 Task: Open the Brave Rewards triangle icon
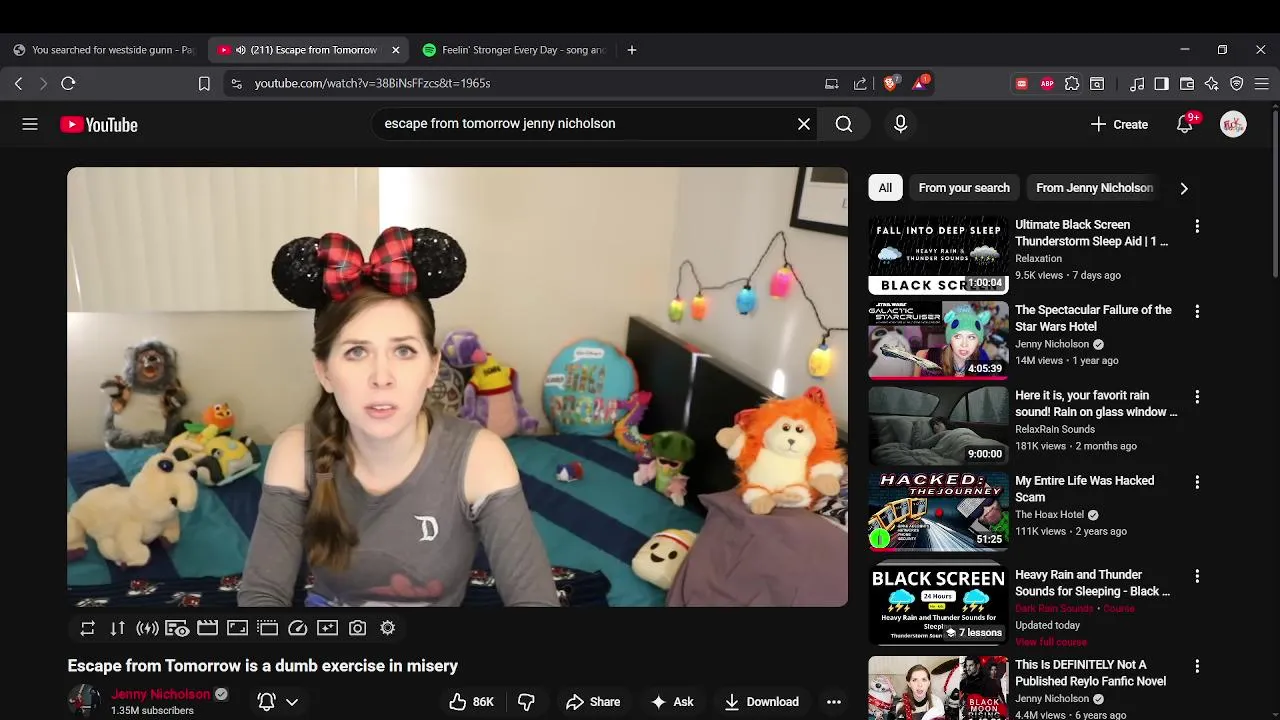click(920, 84)
